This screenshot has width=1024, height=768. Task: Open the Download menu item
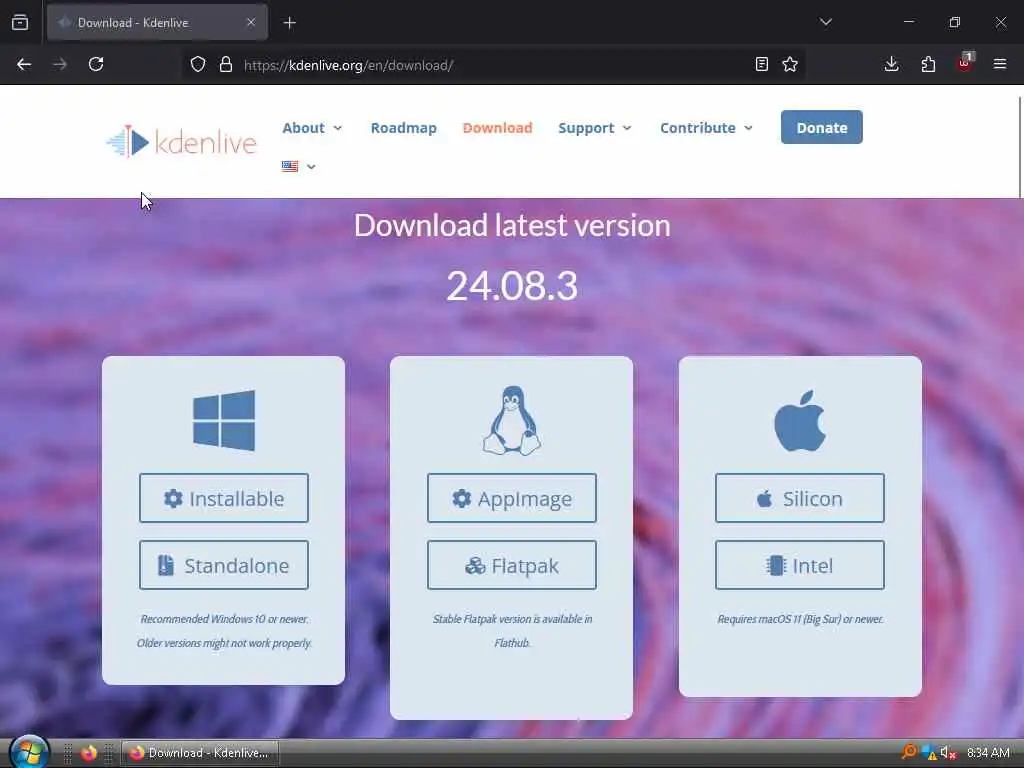click(x=498, y=128)
